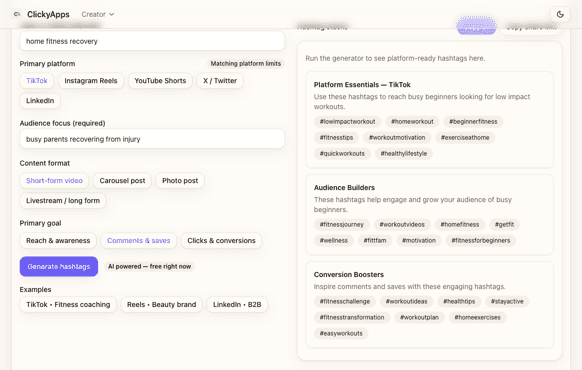The height and width of the screenshot is (370, 582).
Task: Click the #wellness hashtag
Action: [x=334, y=240]
